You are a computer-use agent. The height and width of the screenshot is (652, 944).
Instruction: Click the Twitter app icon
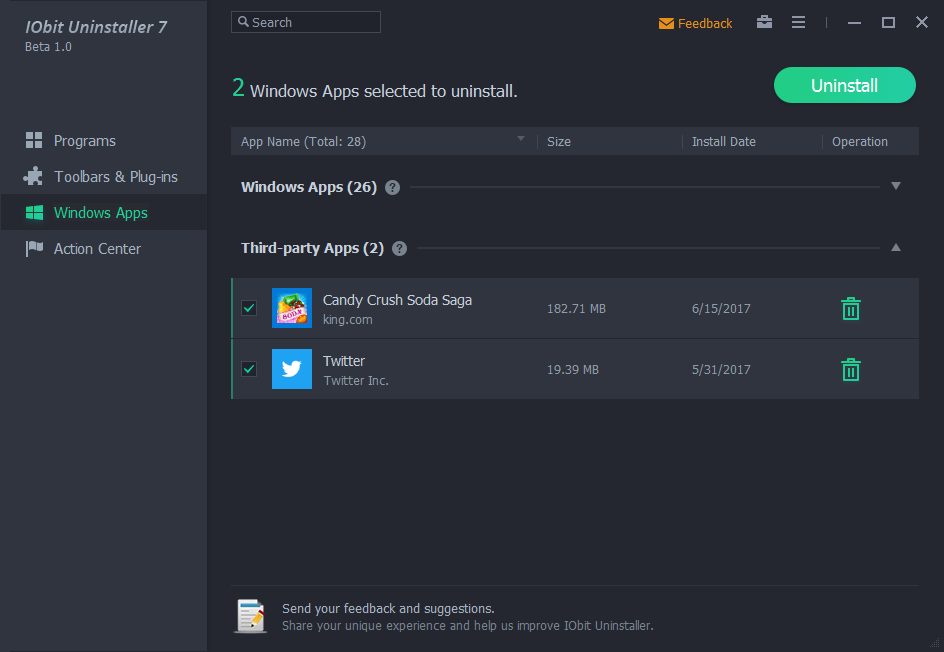[291, 369]
